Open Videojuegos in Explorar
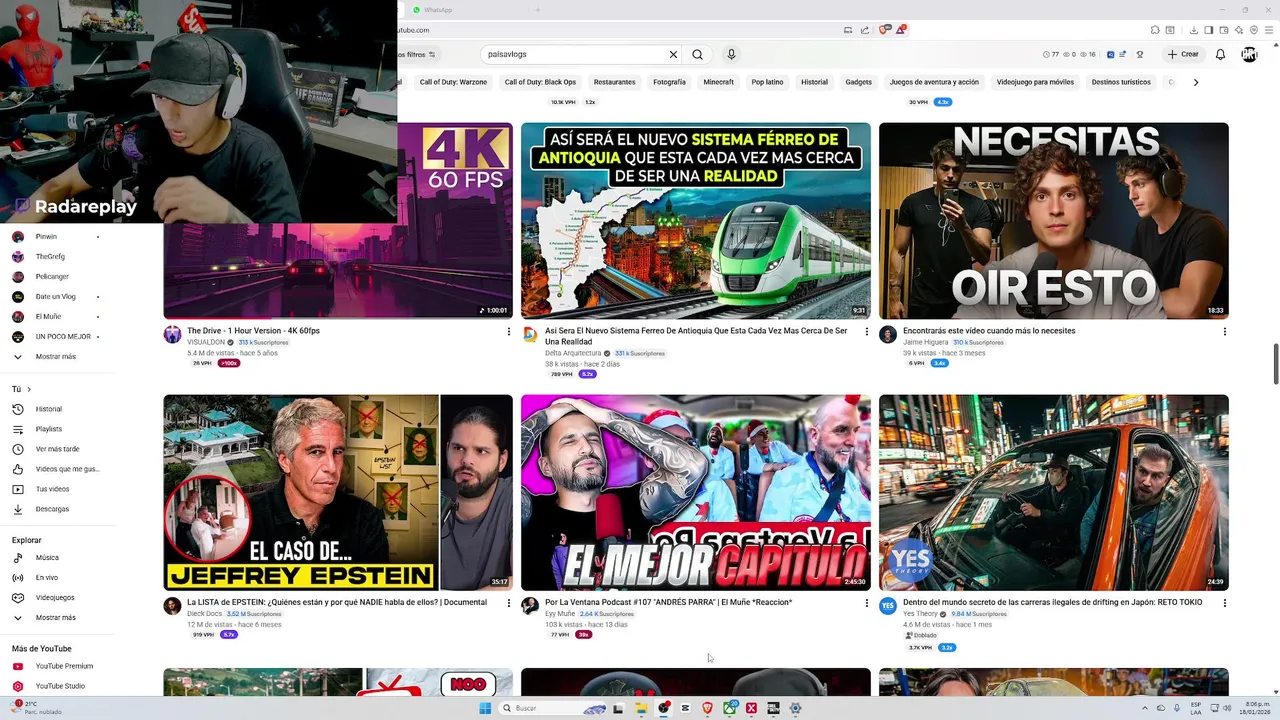Image resolution: width=1280 pixels, height=720 pixels. 57,598
